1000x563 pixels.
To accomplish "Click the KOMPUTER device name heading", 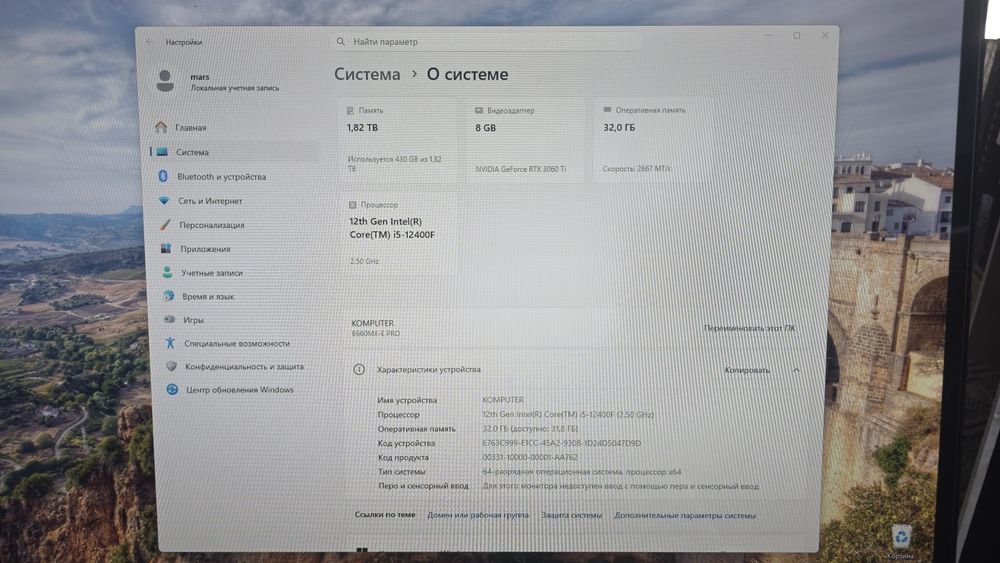I will click(x=372, y=323).
